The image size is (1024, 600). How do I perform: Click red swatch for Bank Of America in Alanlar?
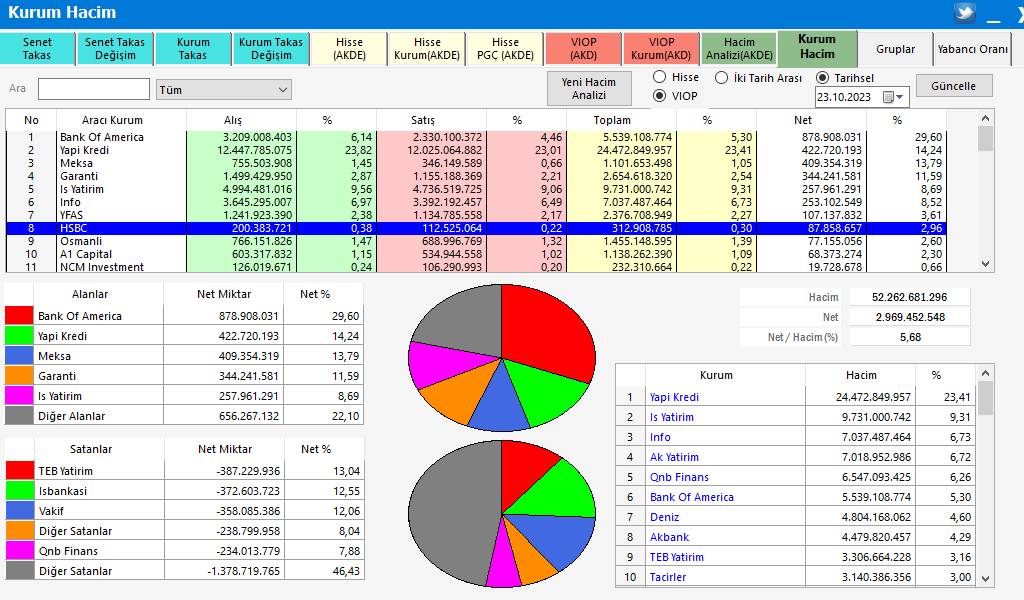pos(19,316)
